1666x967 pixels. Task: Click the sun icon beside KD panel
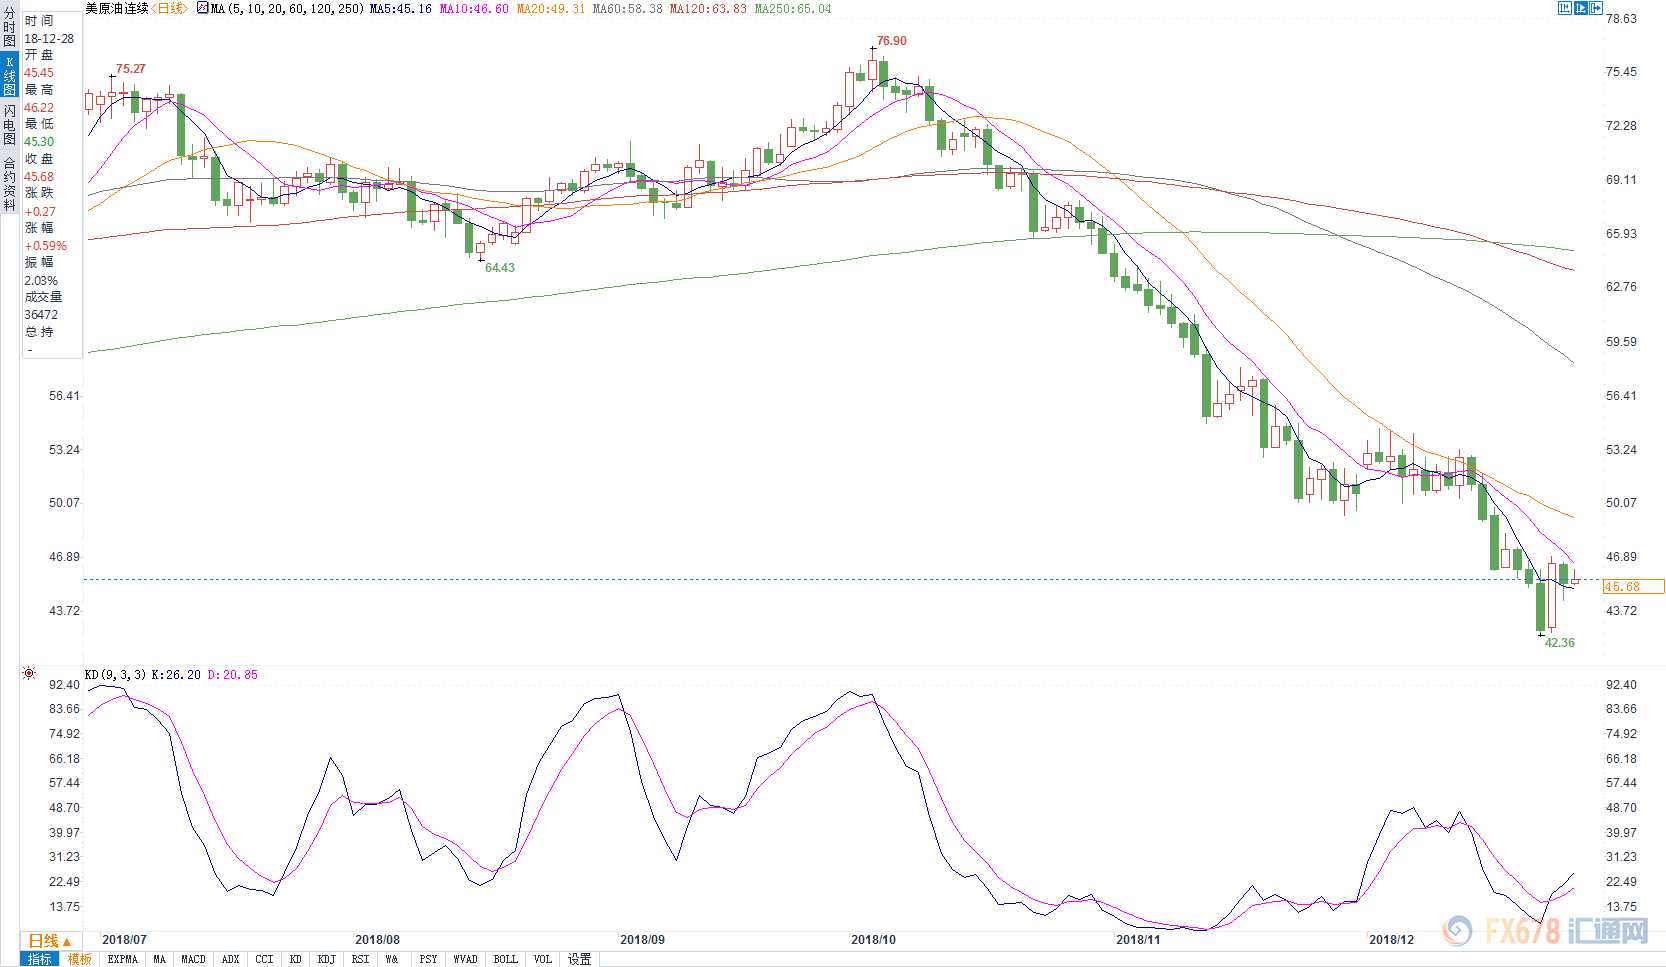pyautogui.click(x=29, y=674)
